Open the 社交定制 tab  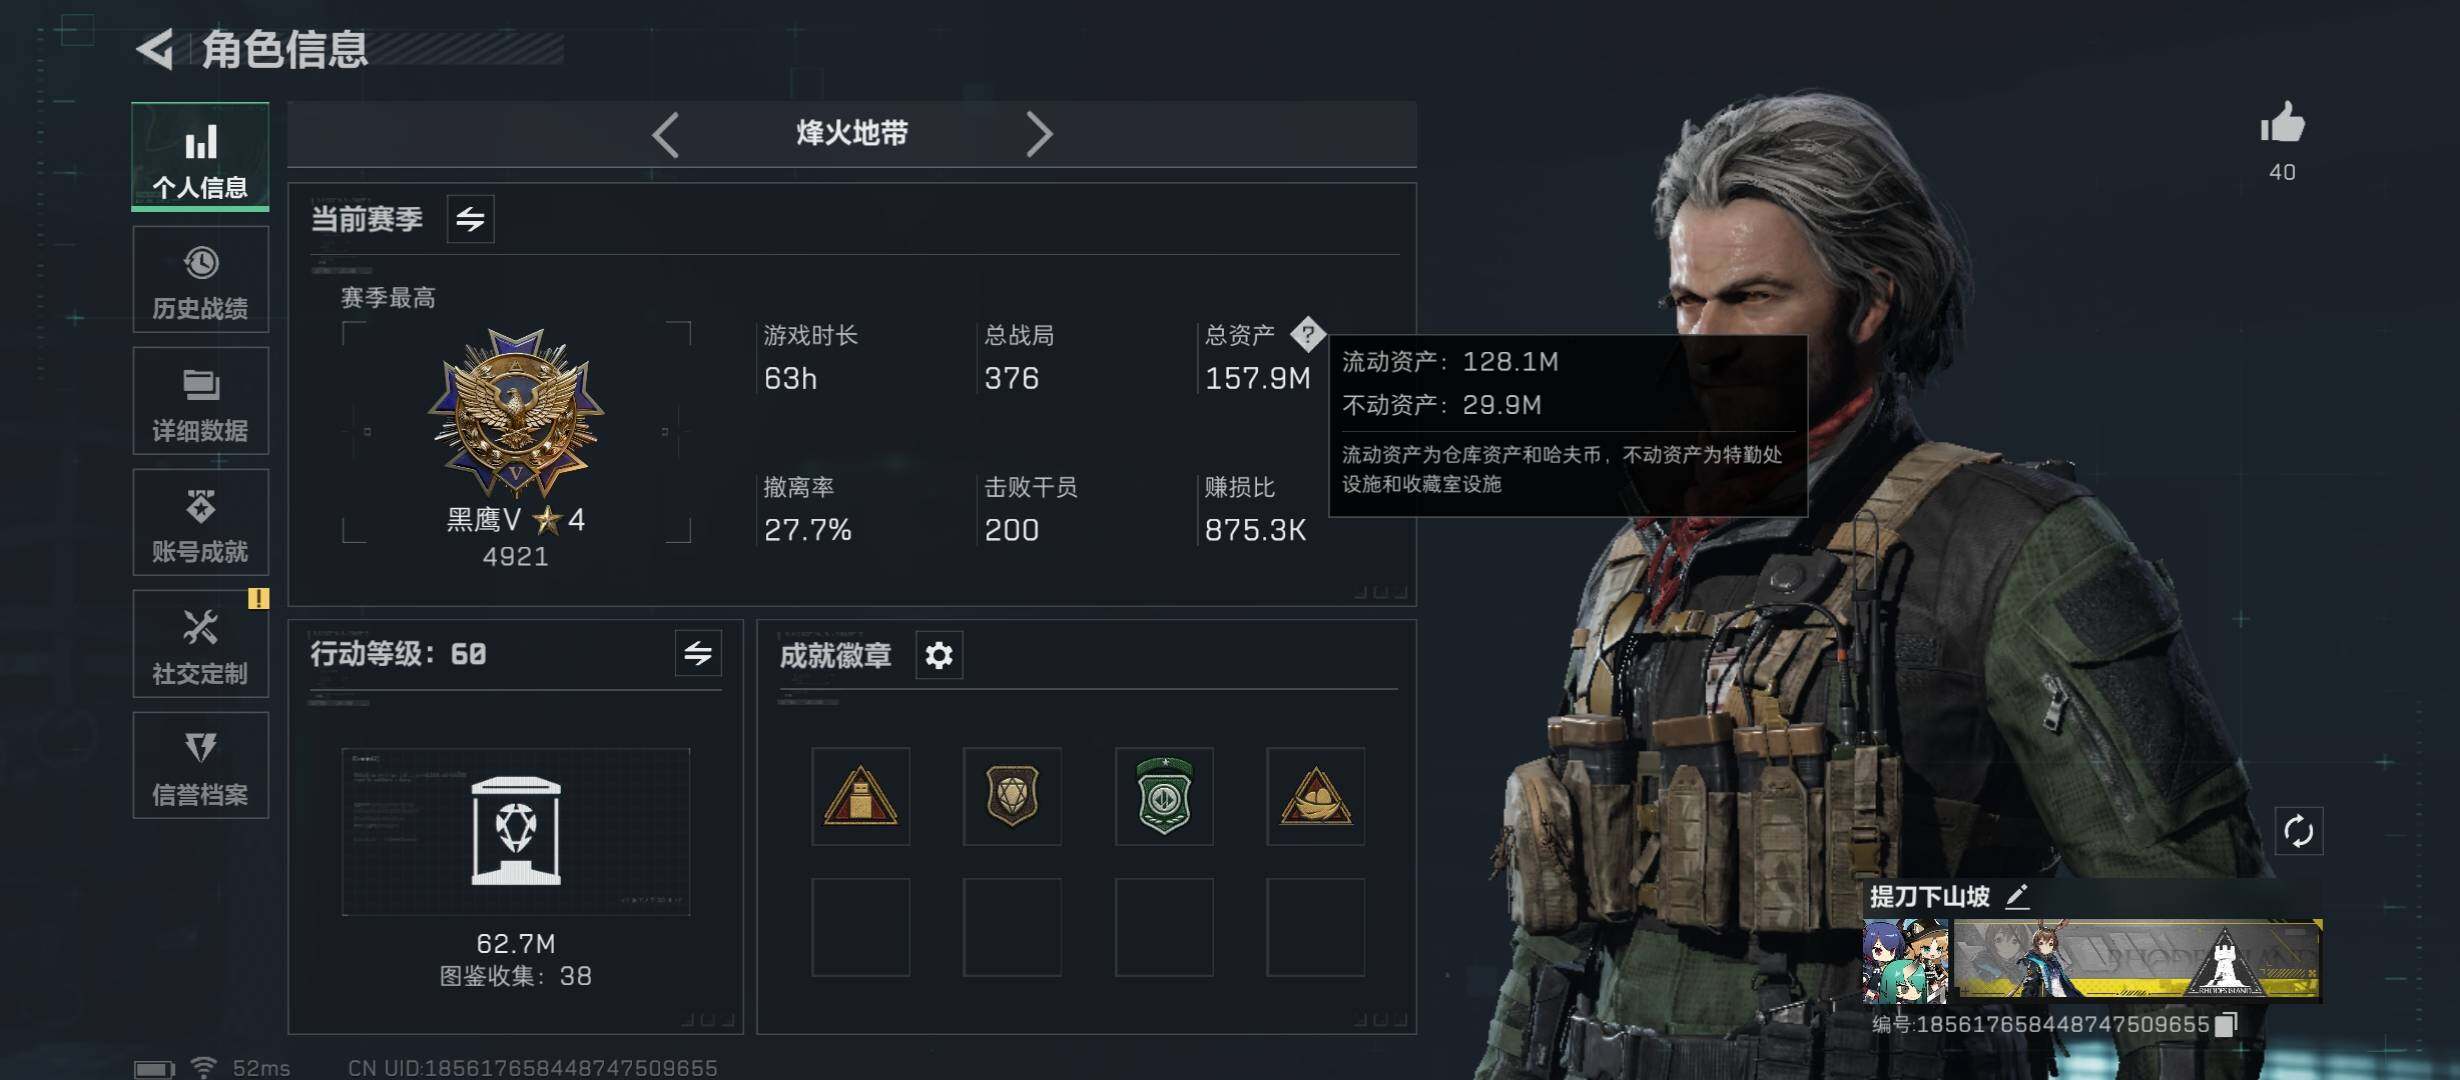pyautogui.click(x=200, y=644)
